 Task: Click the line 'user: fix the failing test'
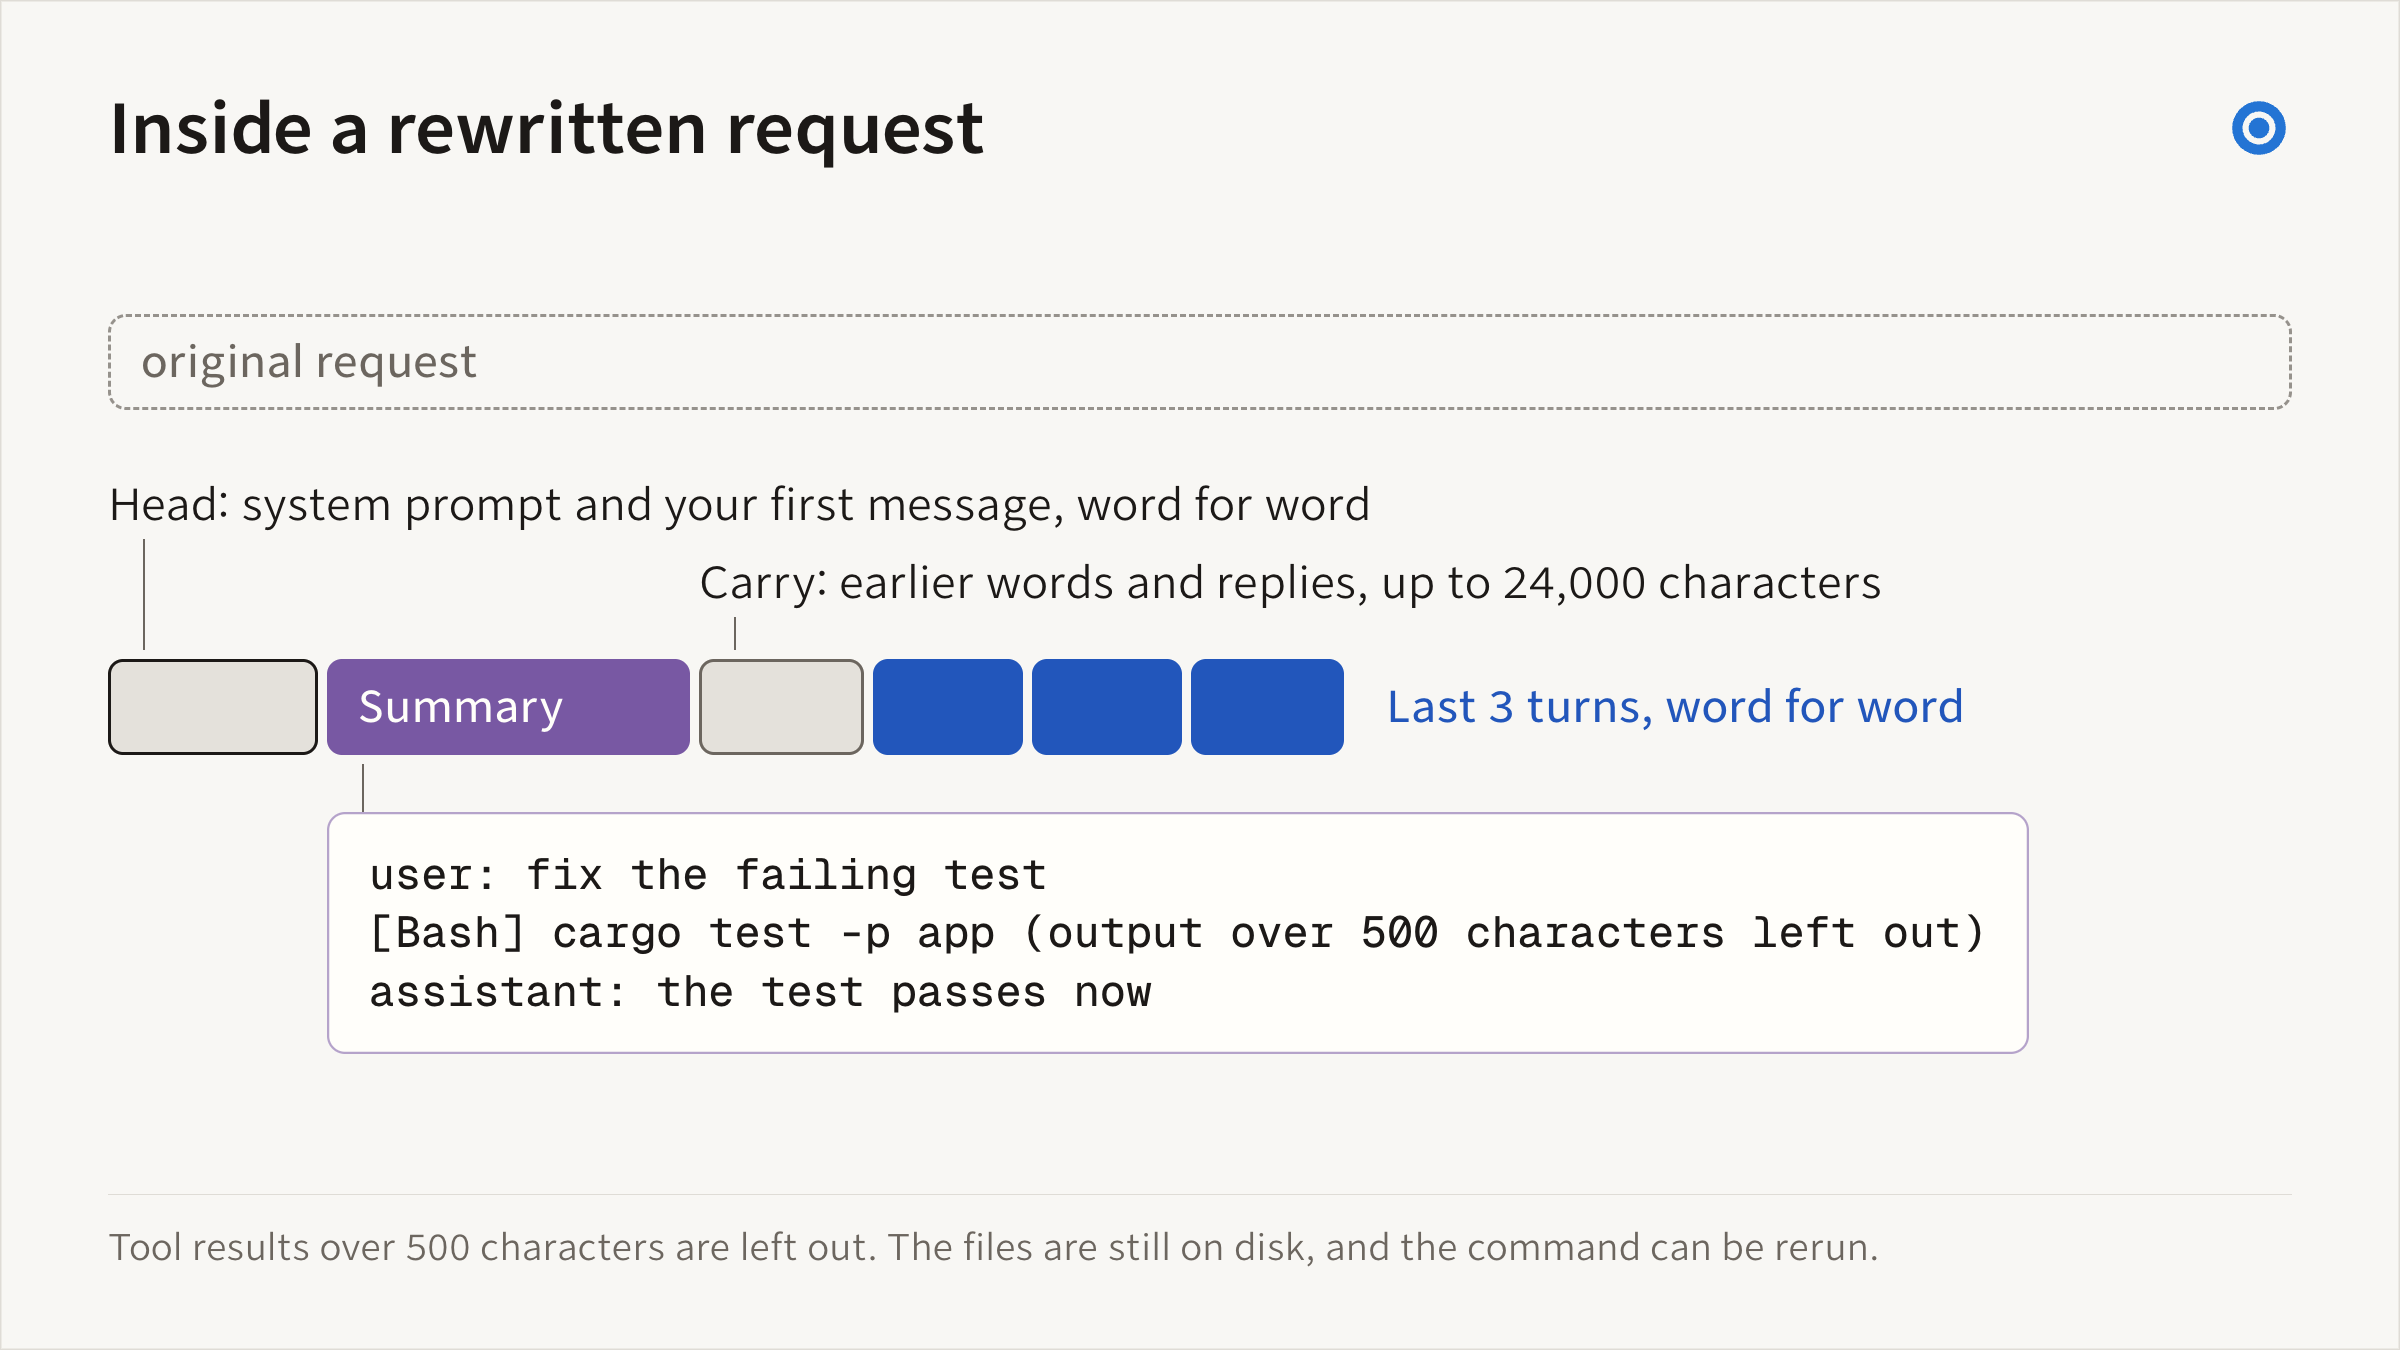click(708, 875)
